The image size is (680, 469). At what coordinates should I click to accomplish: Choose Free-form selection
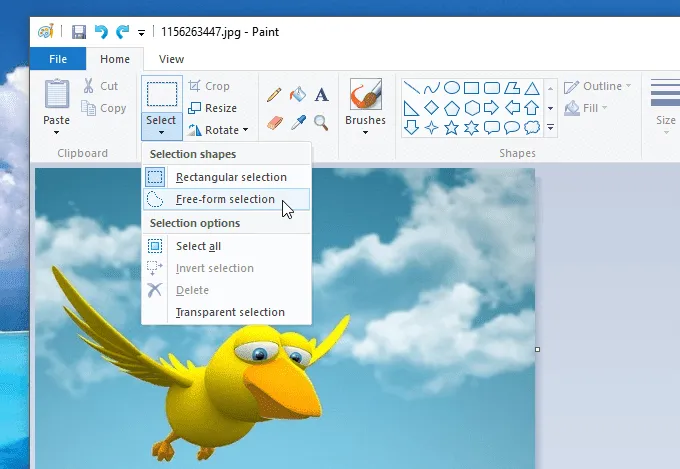tap(224, 199)
